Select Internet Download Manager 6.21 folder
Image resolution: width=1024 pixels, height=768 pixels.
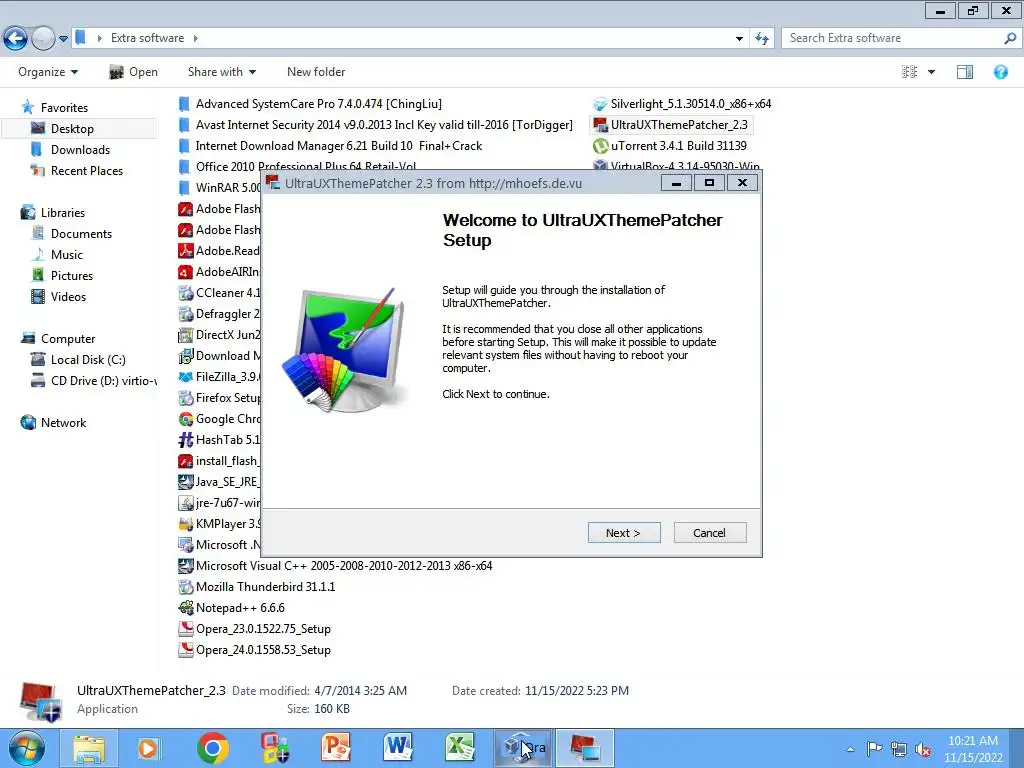338,146
